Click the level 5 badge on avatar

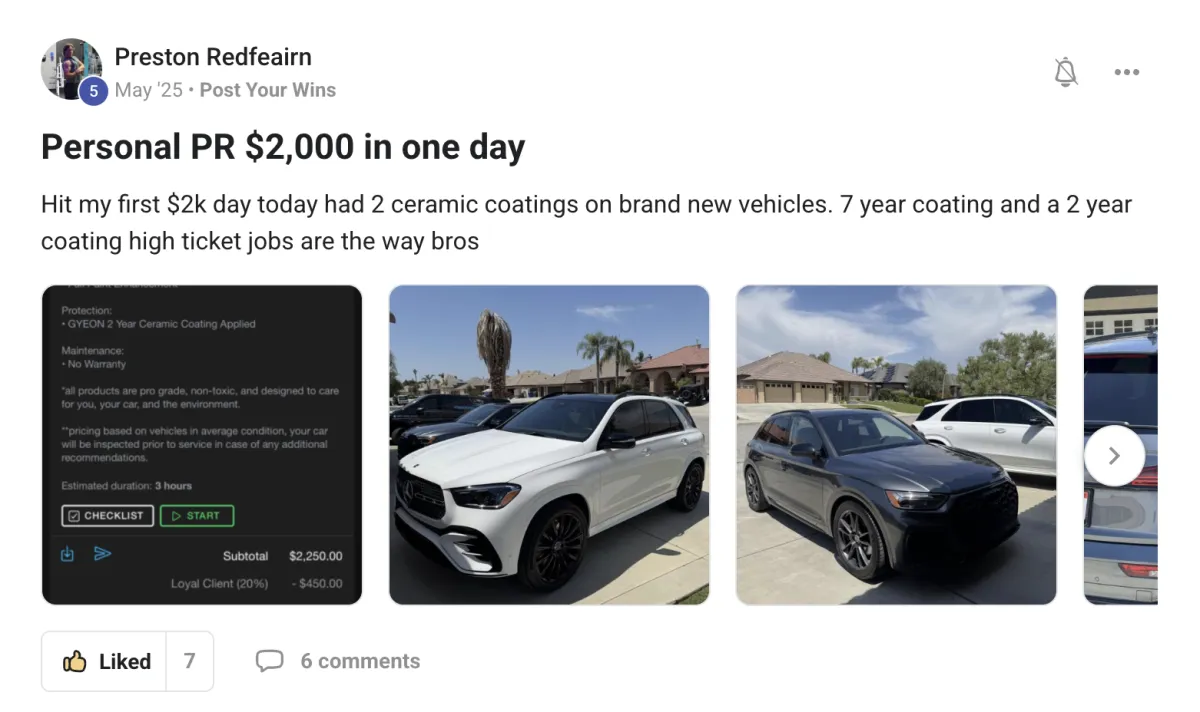(x=93, y=91)
